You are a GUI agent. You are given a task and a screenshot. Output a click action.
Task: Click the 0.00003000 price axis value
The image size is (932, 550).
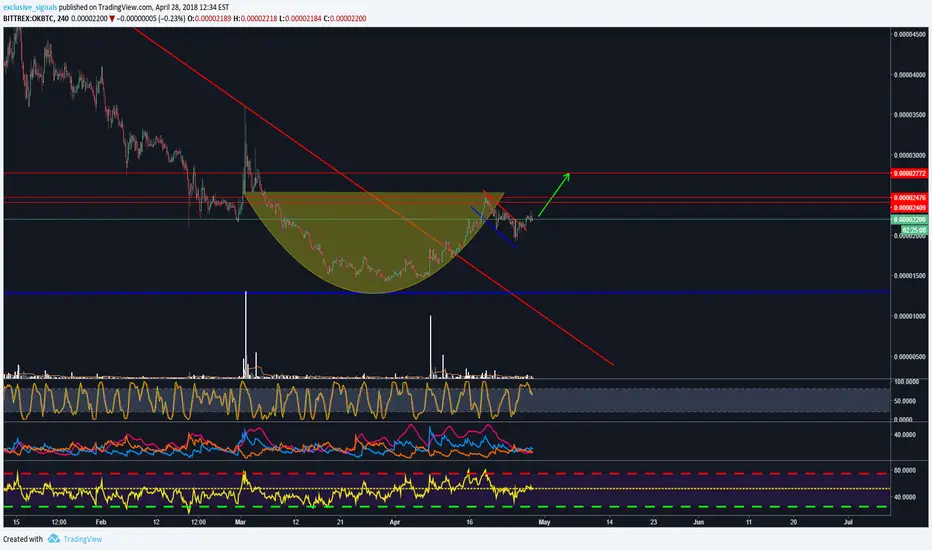pos(909,155)
